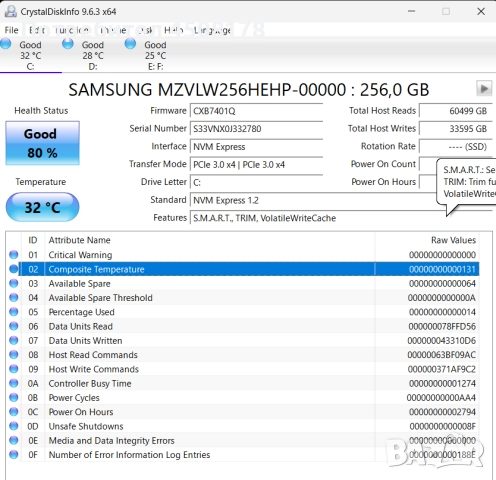Screen dimensions: 496x480
Task: Click the blue status orb for disk E: F:
Action: click(x=130, y=44)
